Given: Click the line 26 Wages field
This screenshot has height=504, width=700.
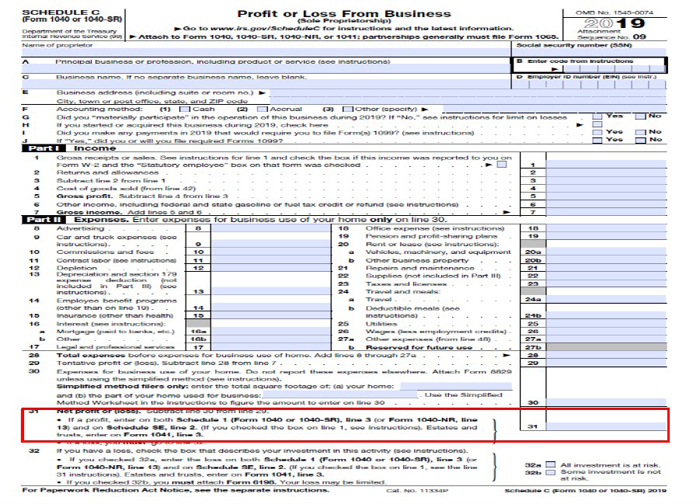Looking at the screenshot, I should click(607, 331).
